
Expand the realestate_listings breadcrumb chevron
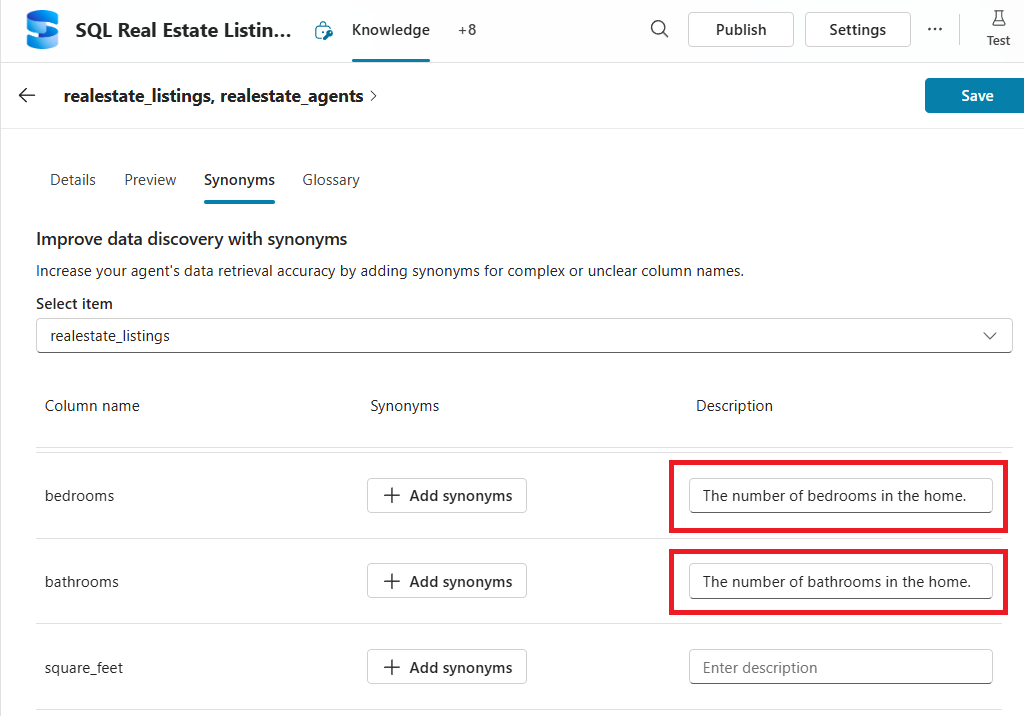pos(374,96)
